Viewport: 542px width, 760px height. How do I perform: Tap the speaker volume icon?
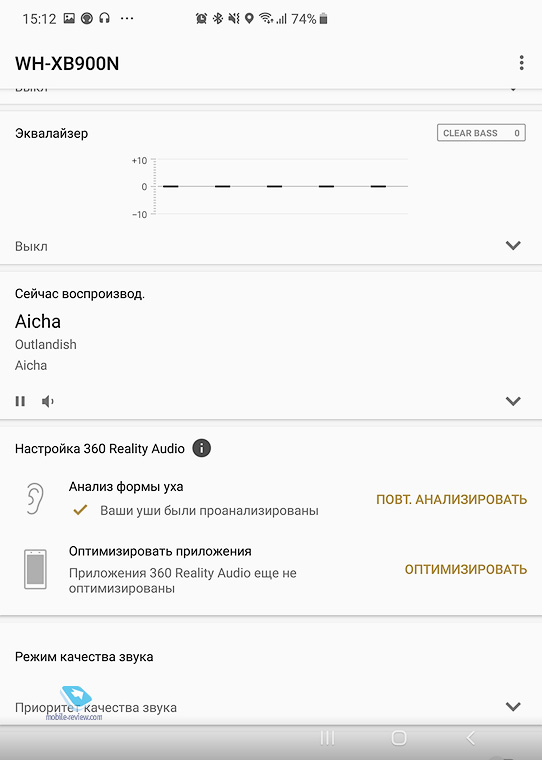[x=48, y=401]
